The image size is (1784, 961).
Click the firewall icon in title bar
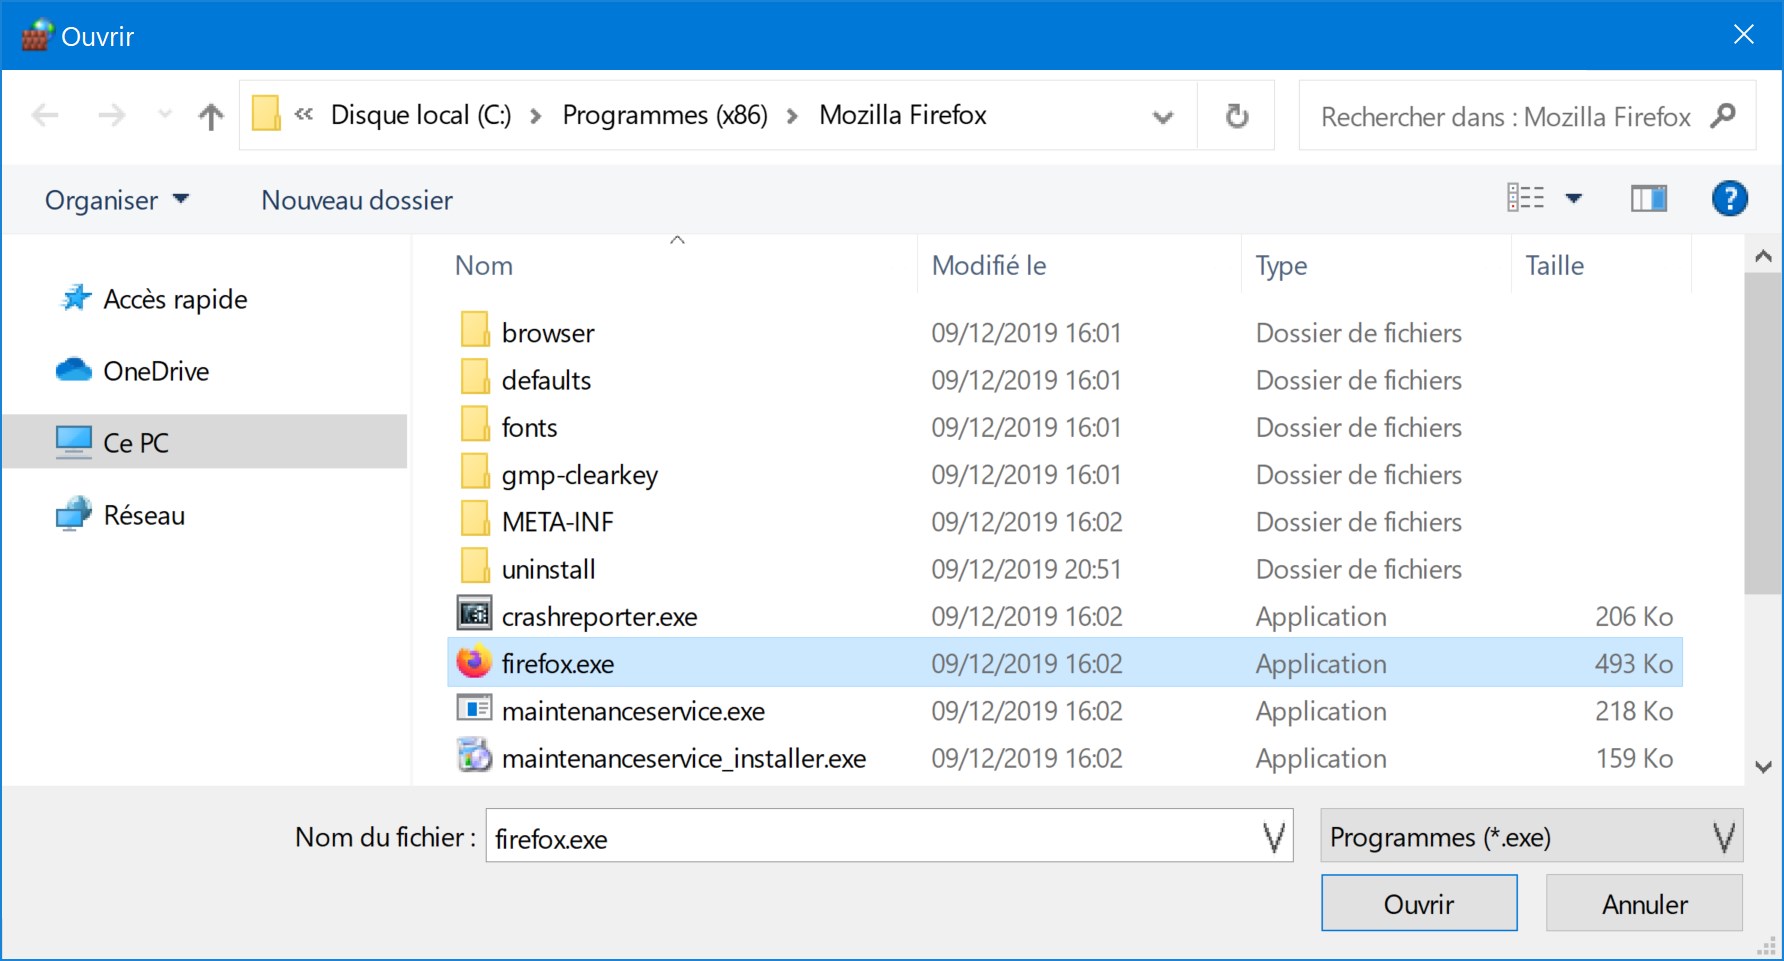tap(36, 35)
